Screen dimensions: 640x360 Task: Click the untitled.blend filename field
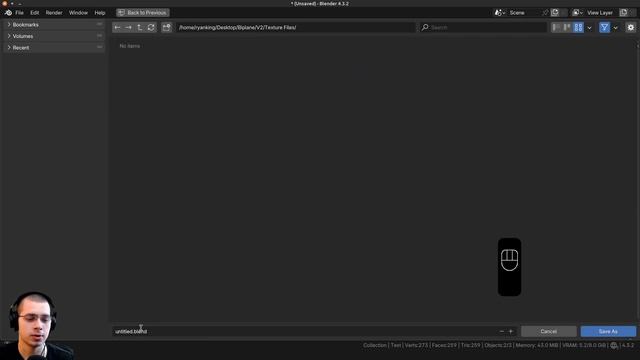tap(304, 331)
